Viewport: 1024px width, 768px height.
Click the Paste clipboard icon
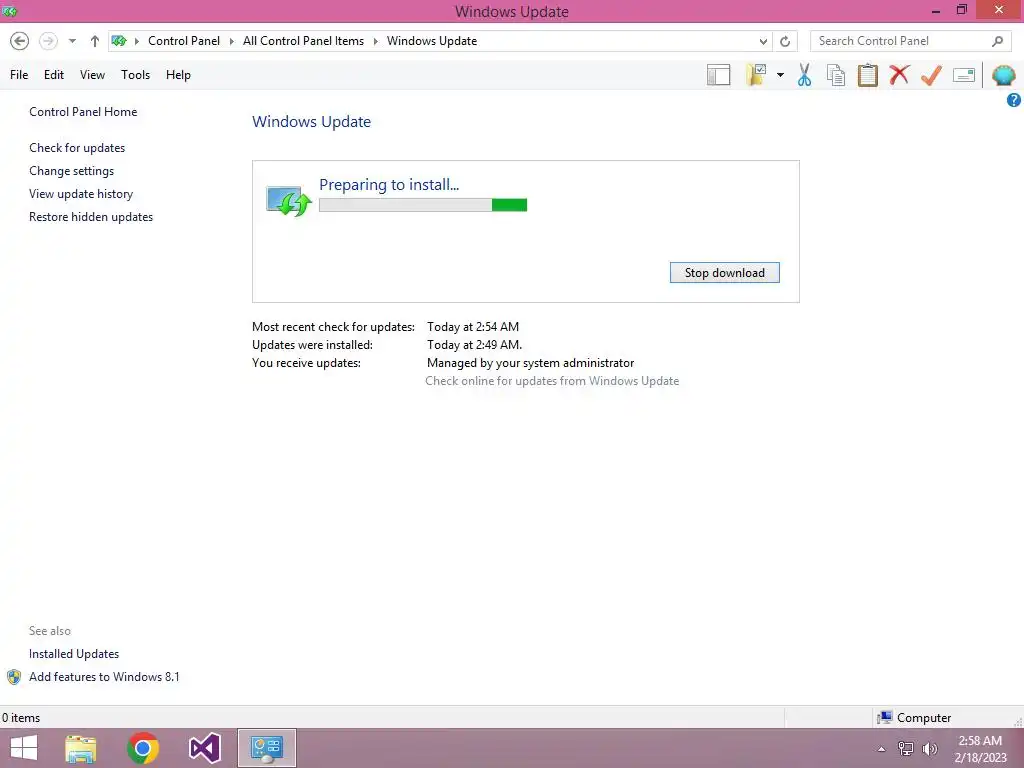coord(867,75)
